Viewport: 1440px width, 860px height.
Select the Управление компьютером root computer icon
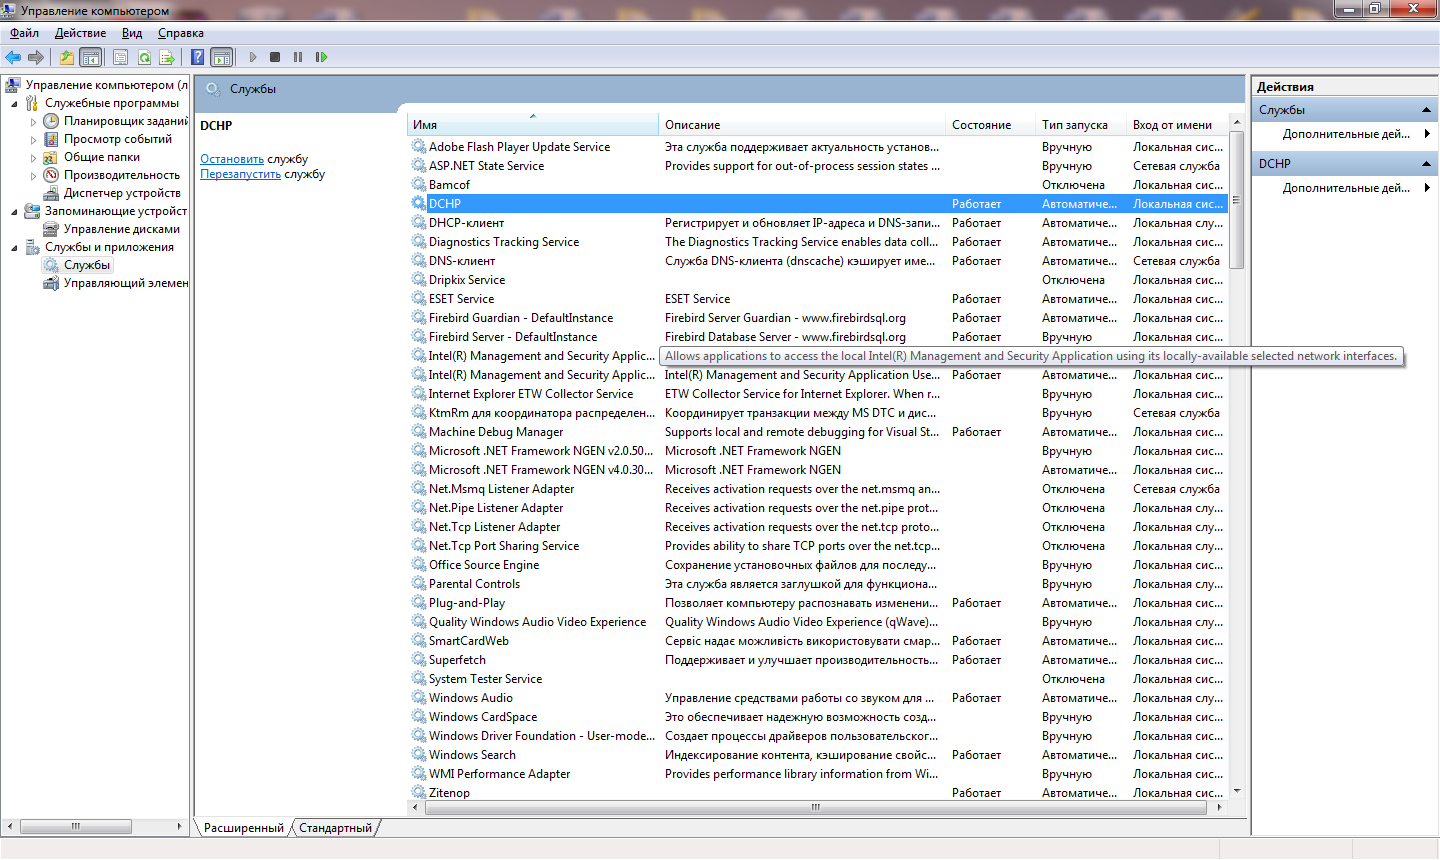(13, 85)
